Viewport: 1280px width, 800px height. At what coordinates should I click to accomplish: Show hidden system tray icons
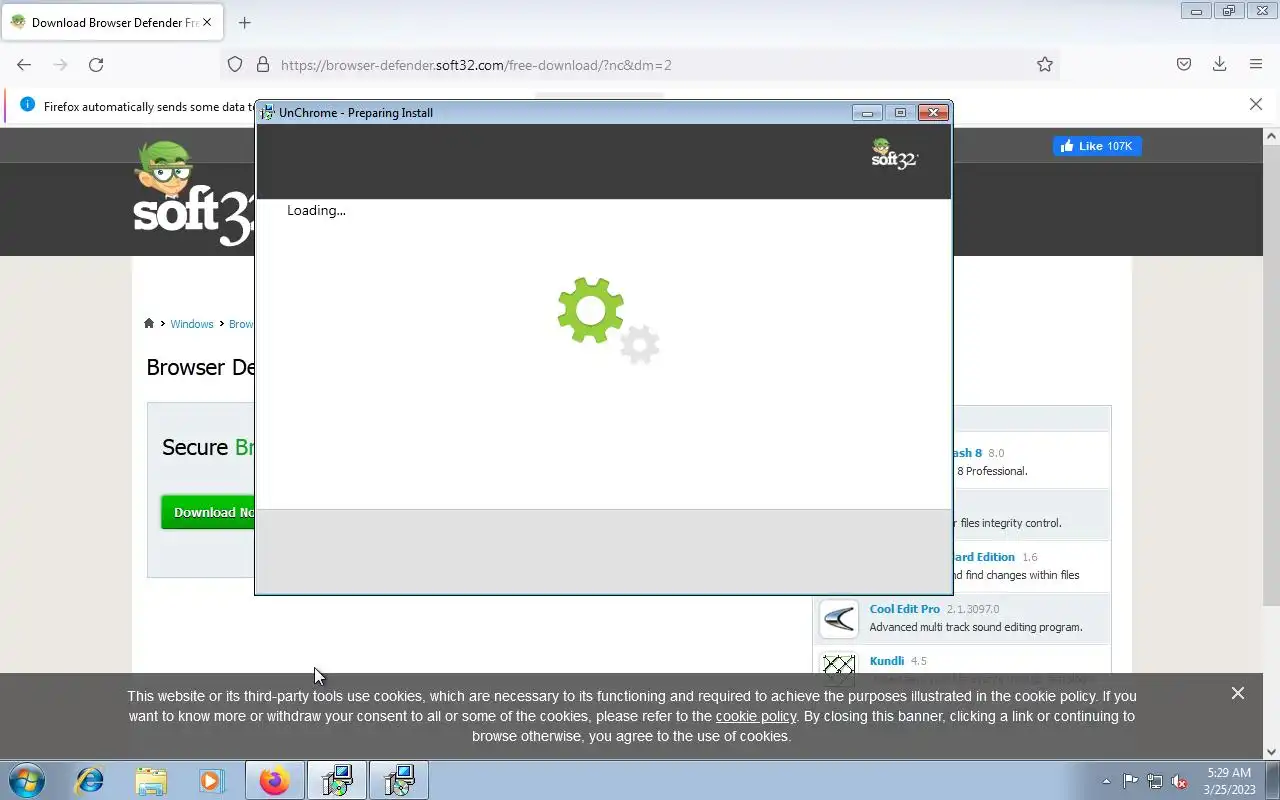coord(1106,781)
